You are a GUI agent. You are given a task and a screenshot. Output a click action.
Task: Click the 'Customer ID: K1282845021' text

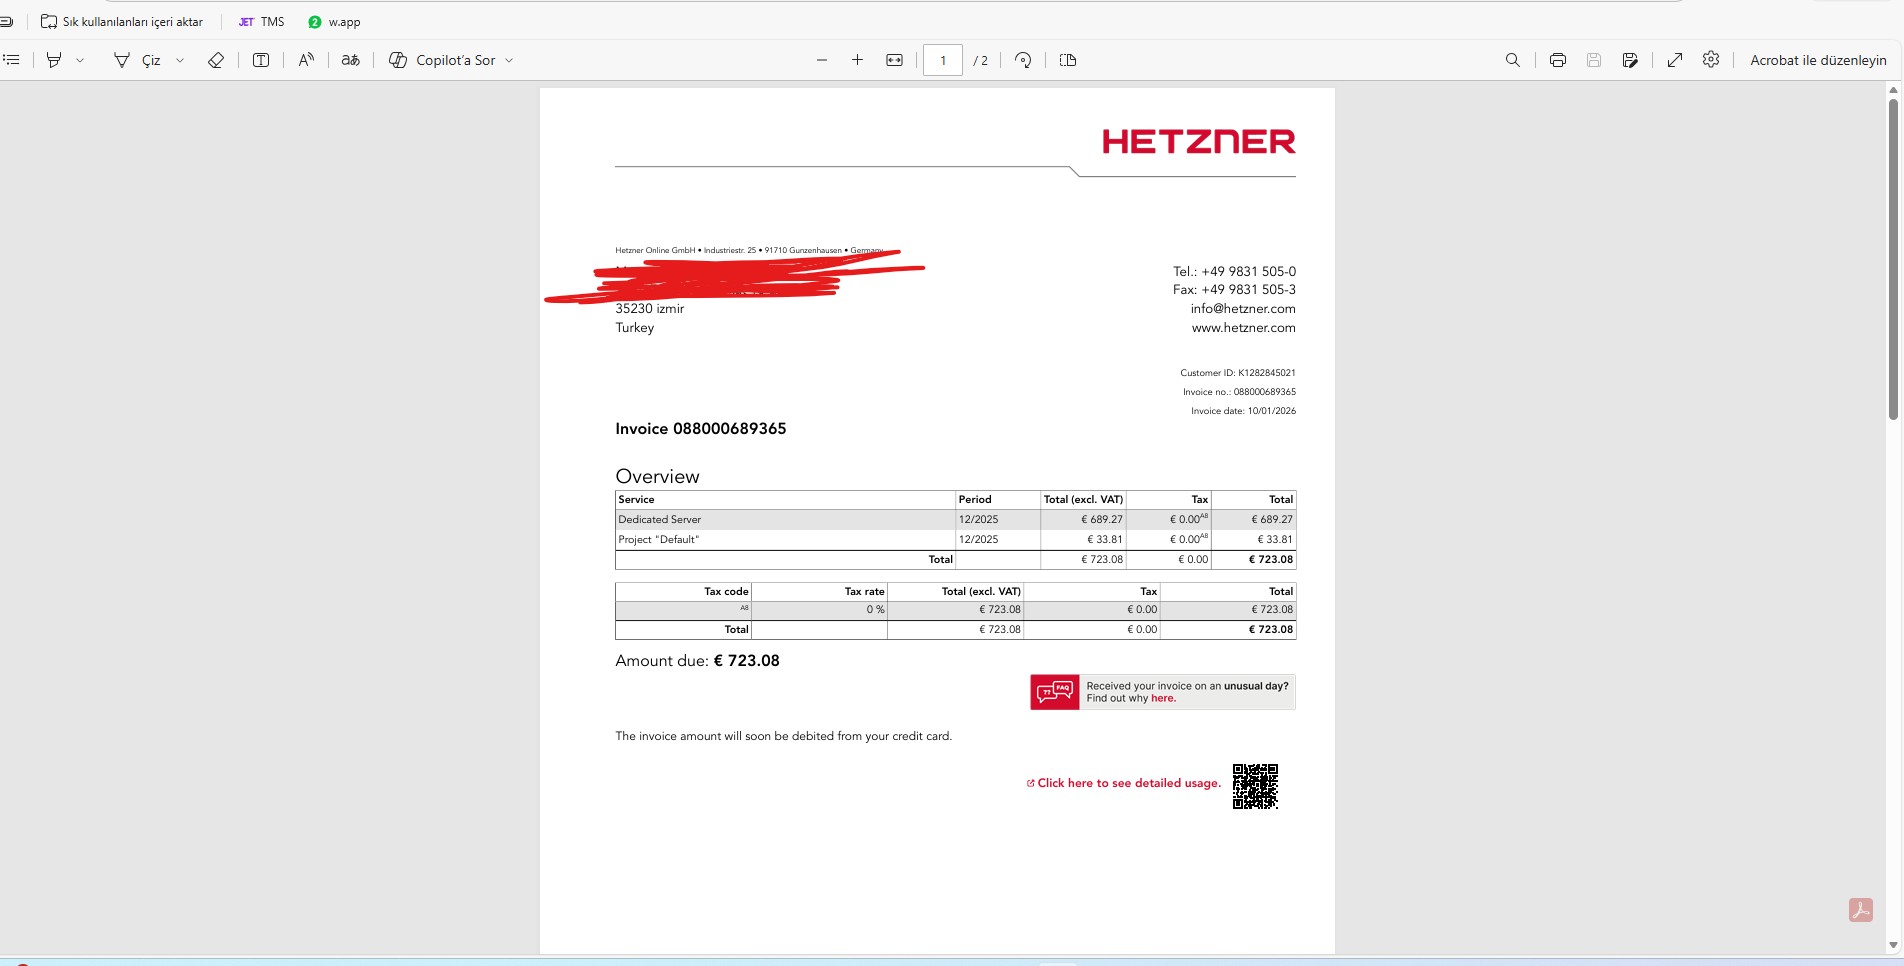[x=1238, y=373]
